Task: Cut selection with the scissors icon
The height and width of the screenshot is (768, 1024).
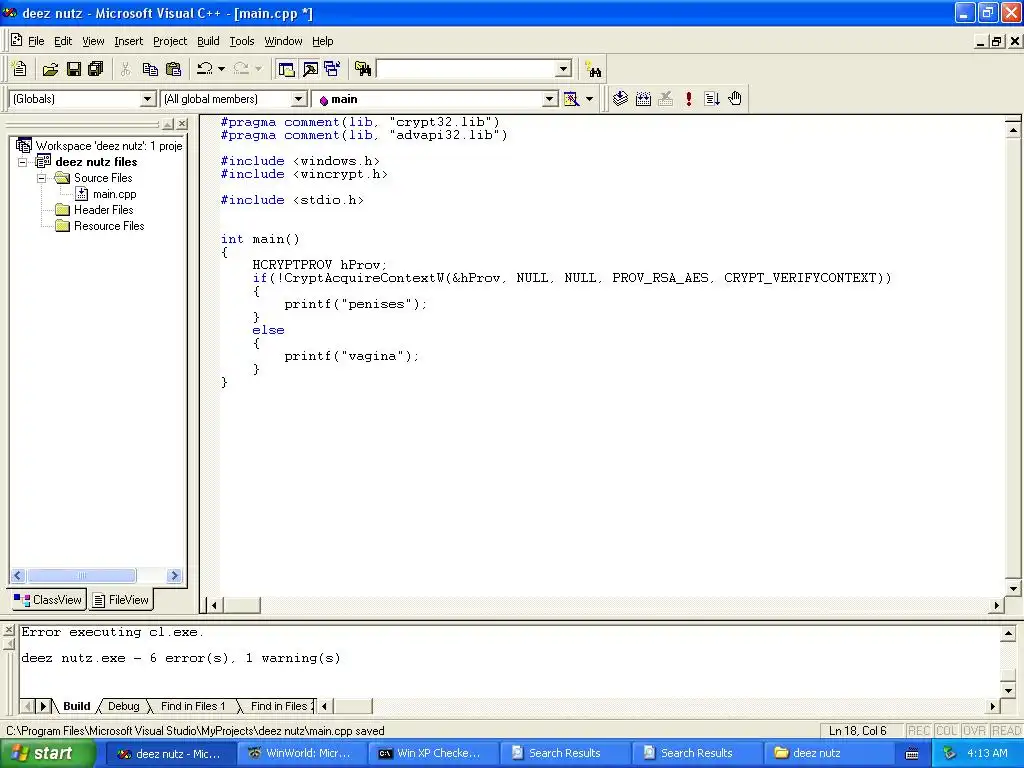Action: tap(125, 69)
